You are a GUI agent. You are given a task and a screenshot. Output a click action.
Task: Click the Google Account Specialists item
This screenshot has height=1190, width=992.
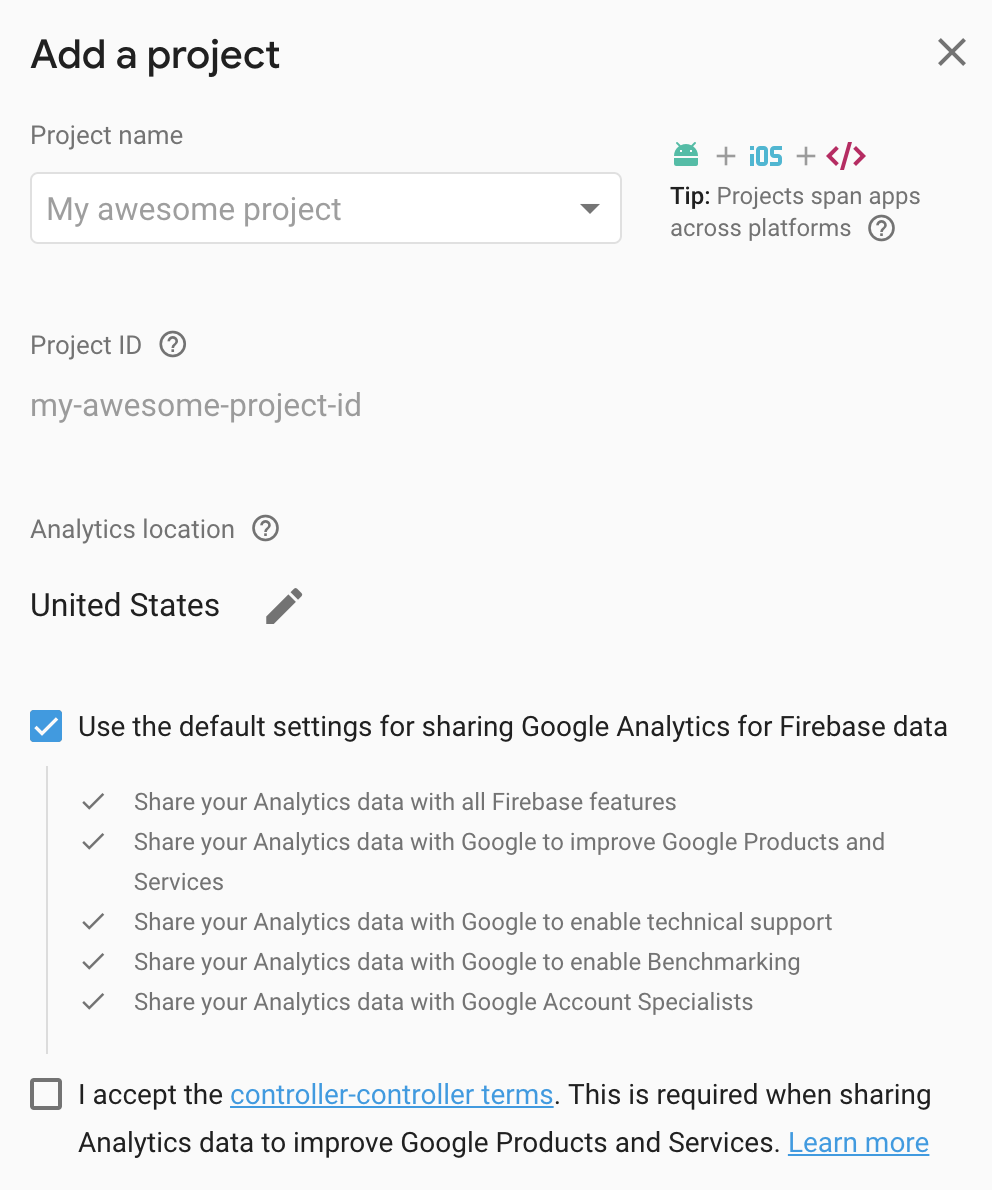tap(443, 1002)
